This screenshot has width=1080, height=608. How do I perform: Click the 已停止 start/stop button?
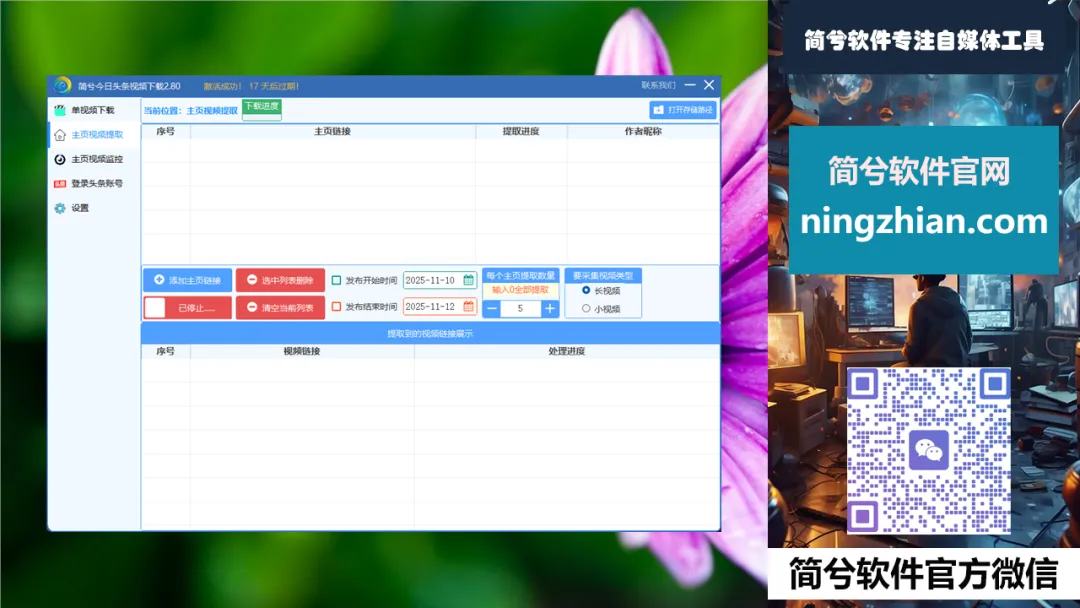coord(187,308)
